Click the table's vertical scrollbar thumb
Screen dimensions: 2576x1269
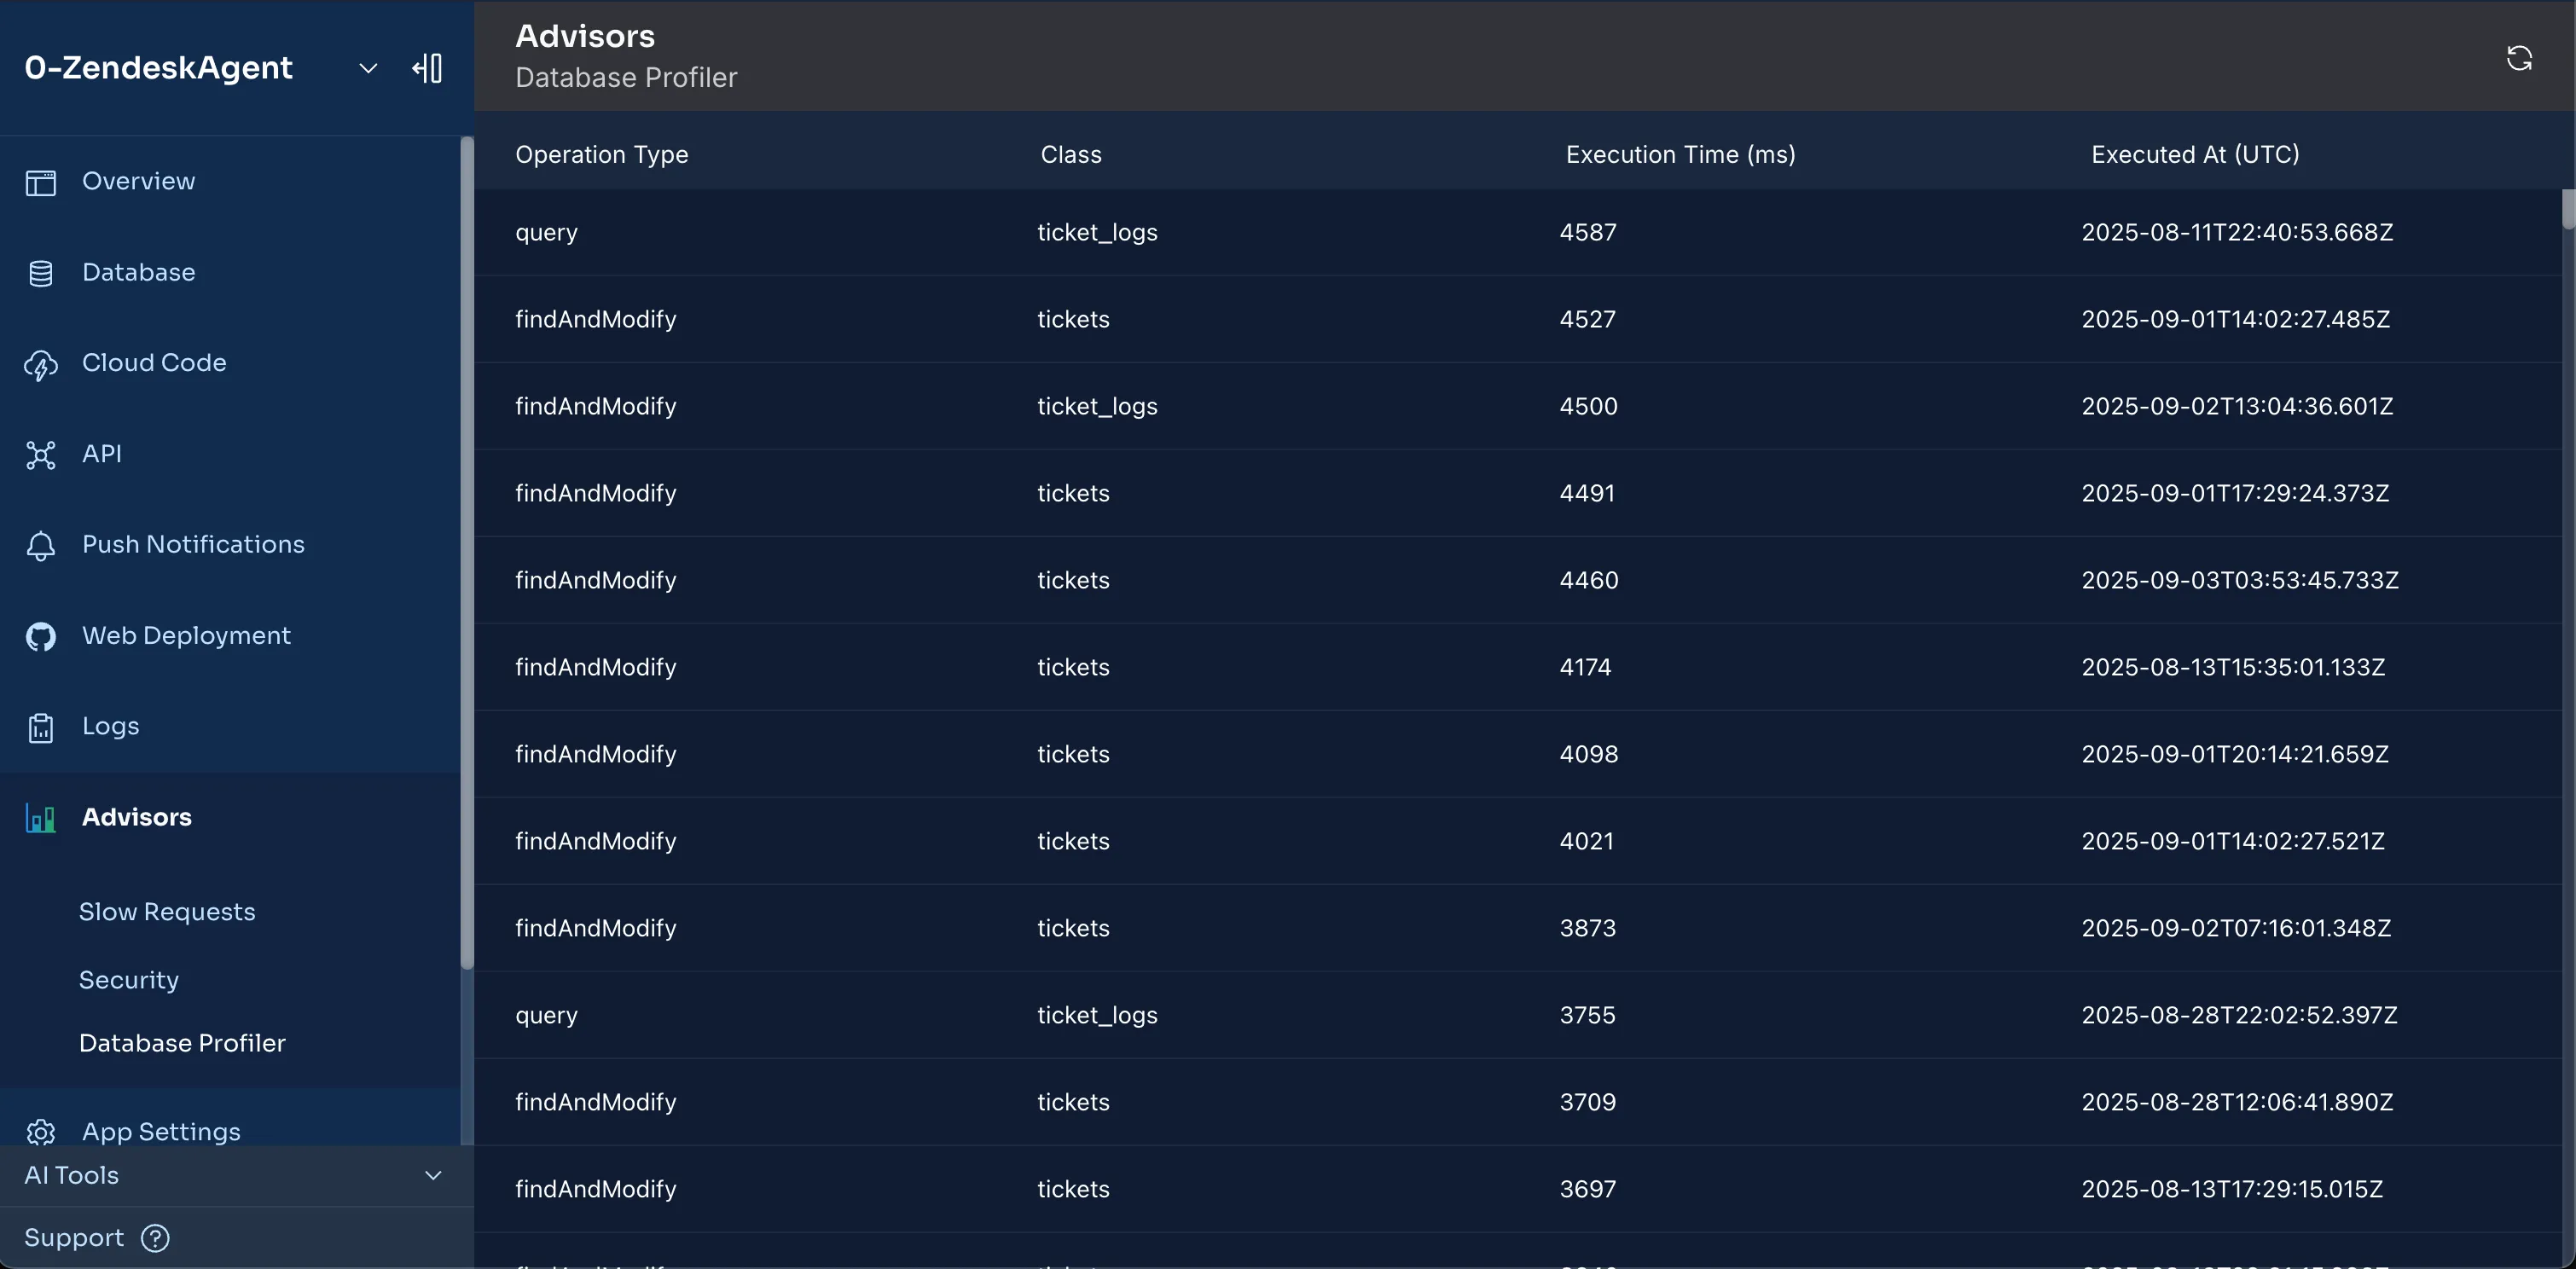2568,210
